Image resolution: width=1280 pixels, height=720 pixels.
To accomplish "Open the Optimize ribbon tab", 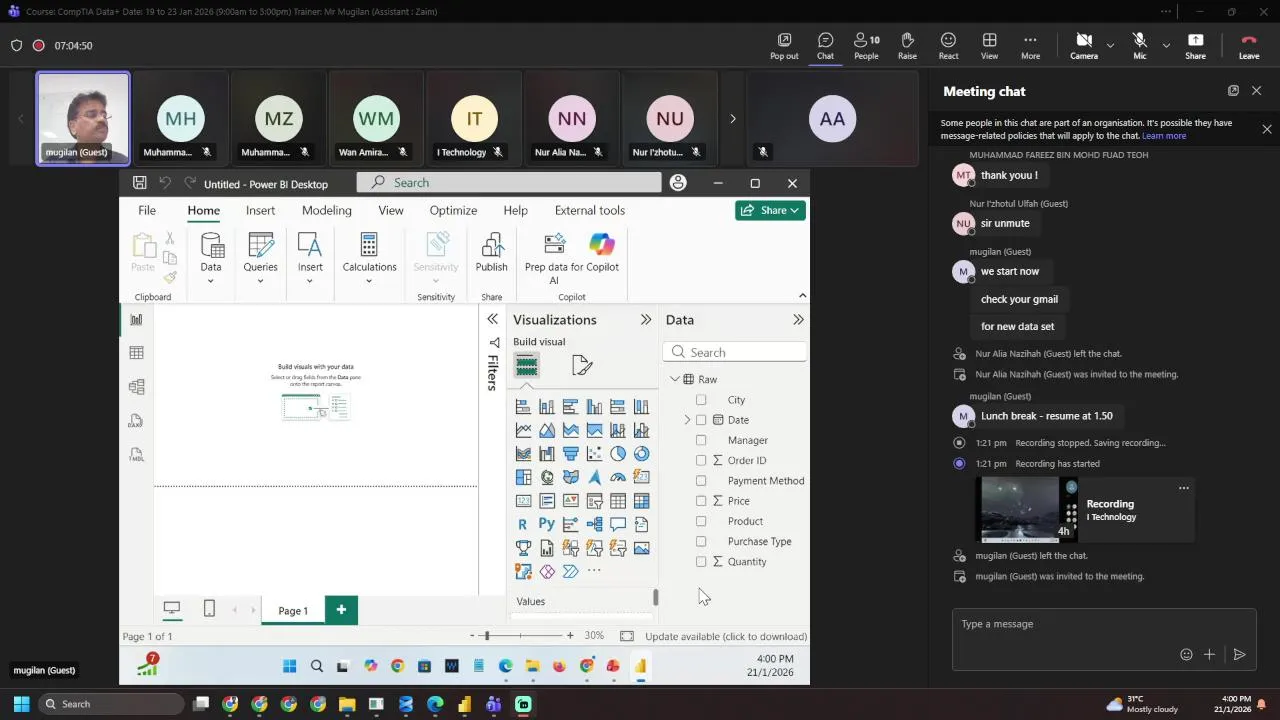I will tap(453, 211).
